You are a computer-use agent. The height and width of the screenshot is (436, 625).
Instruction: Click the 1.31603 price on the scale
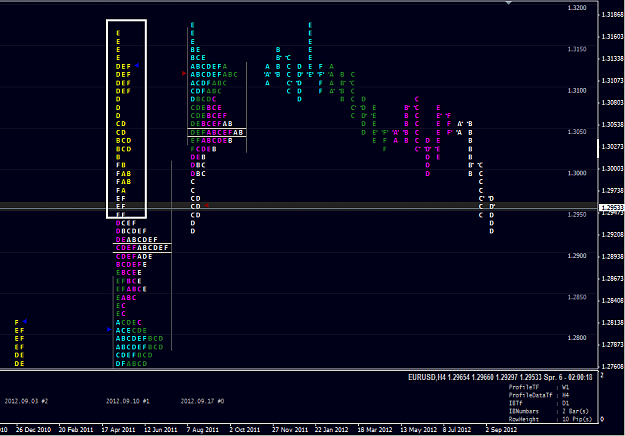(612, 37)
